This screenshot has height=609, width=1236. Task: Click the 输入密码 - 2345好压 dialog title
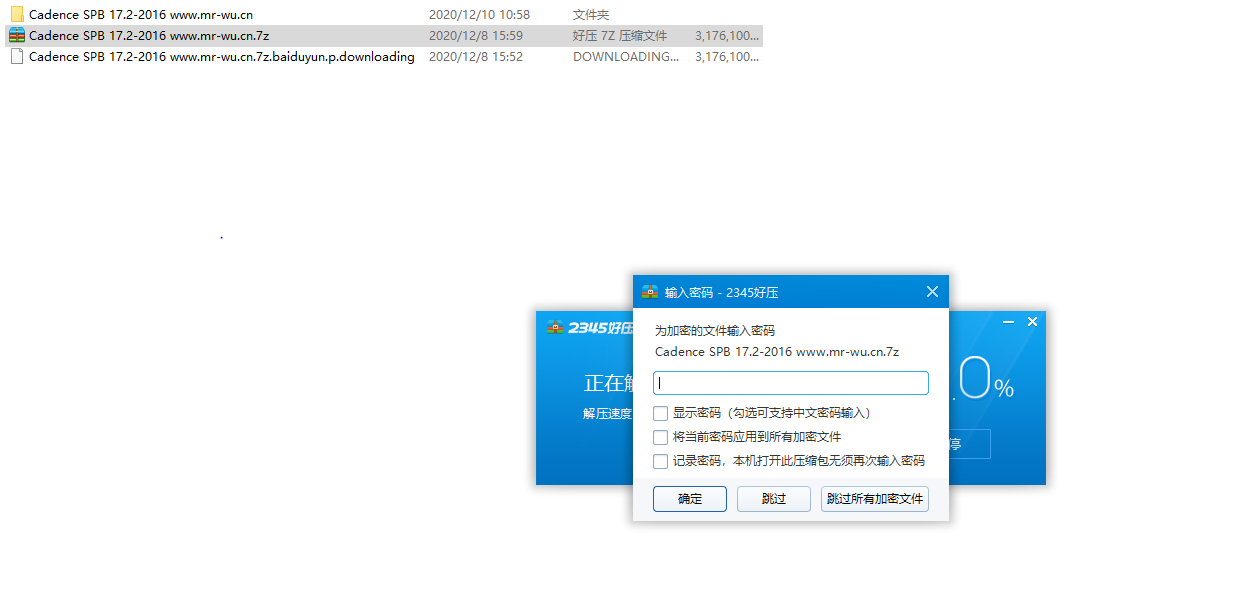722,292
